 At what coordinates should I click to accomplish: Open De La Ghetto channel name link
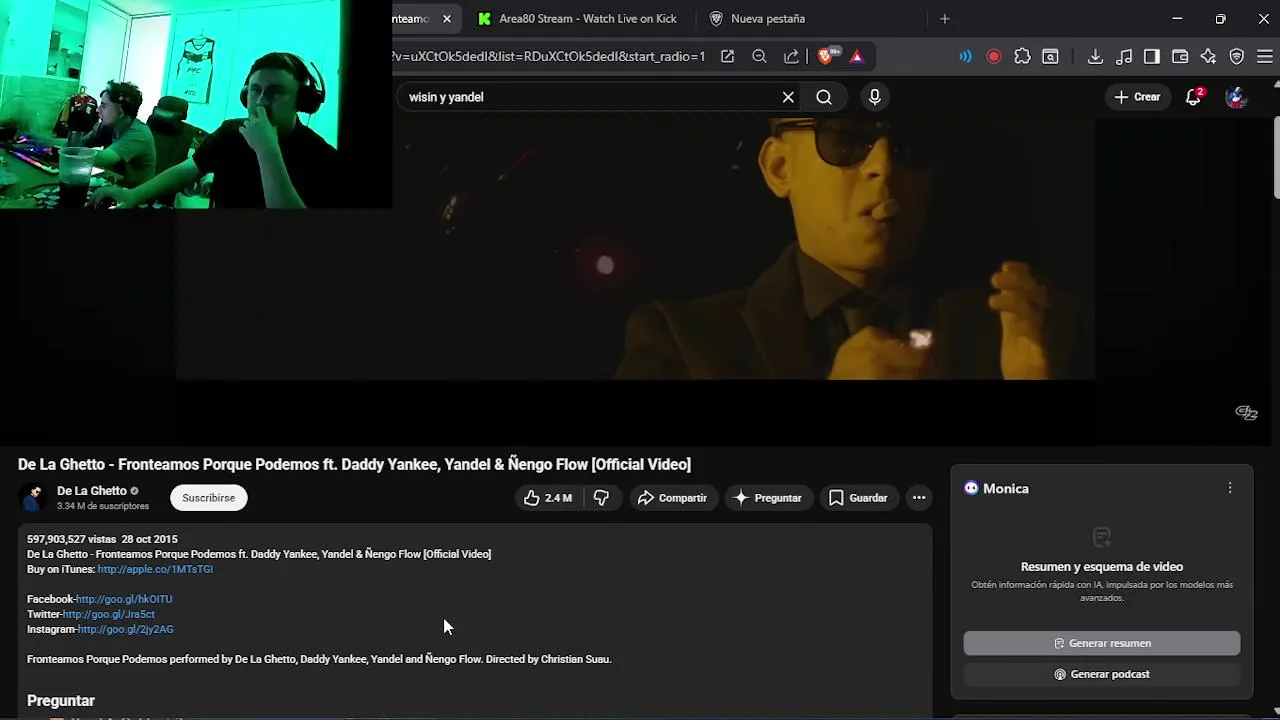(x=92, y=491)
